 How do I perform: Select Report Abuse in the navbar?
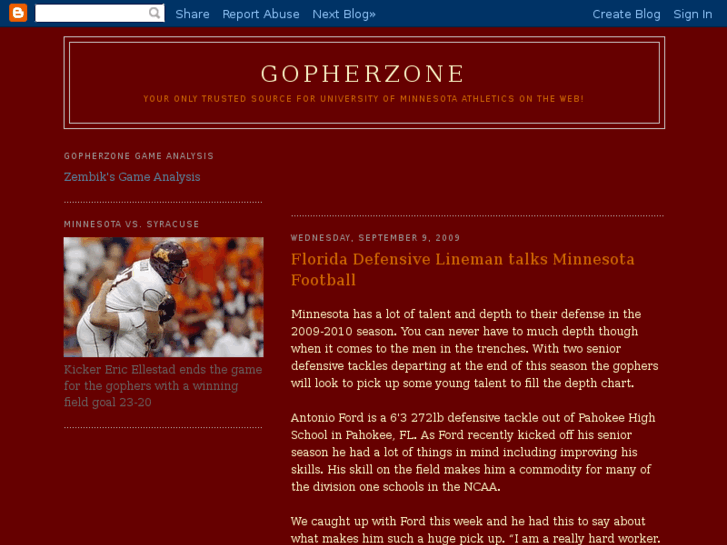(x=261, y=14)
